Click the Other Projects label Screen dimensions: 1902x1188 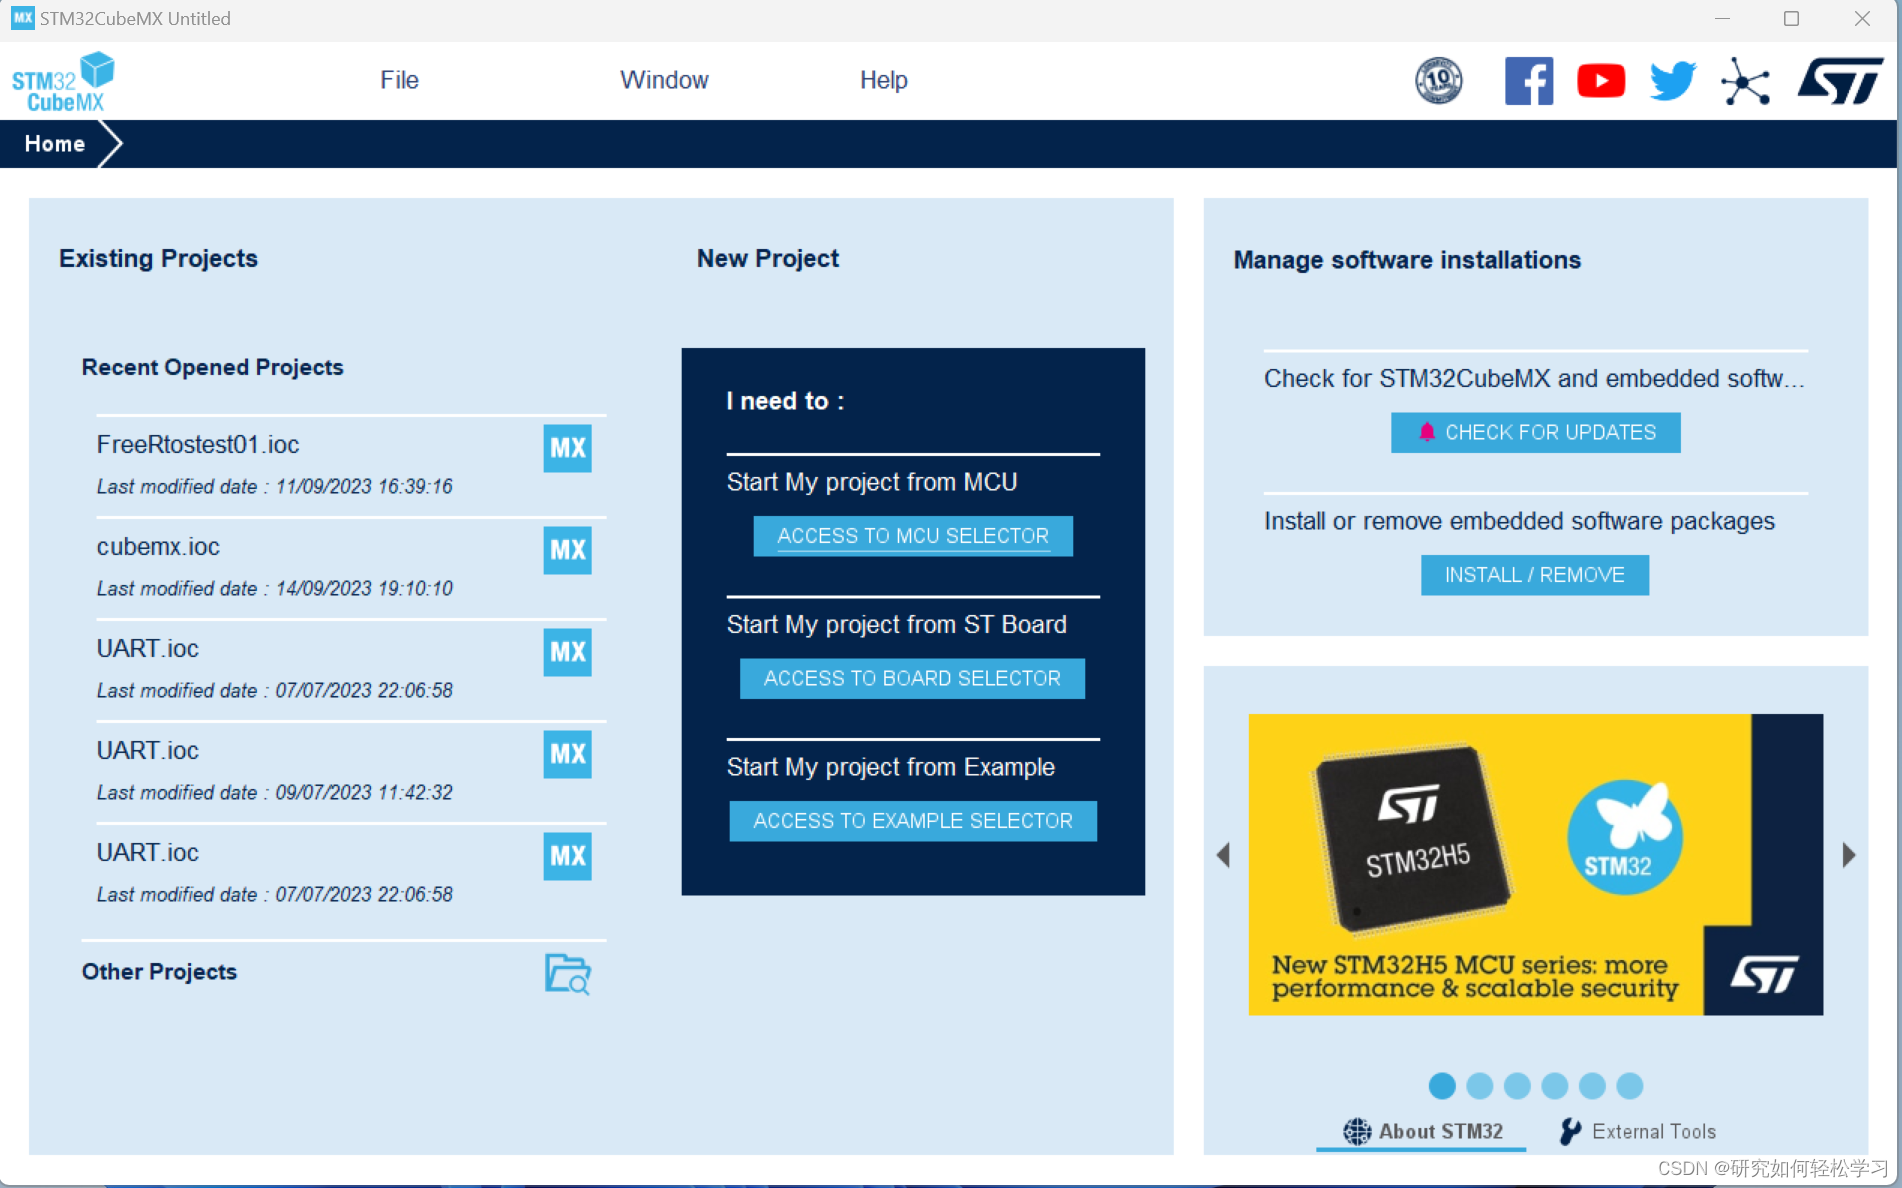click(159, 971)
